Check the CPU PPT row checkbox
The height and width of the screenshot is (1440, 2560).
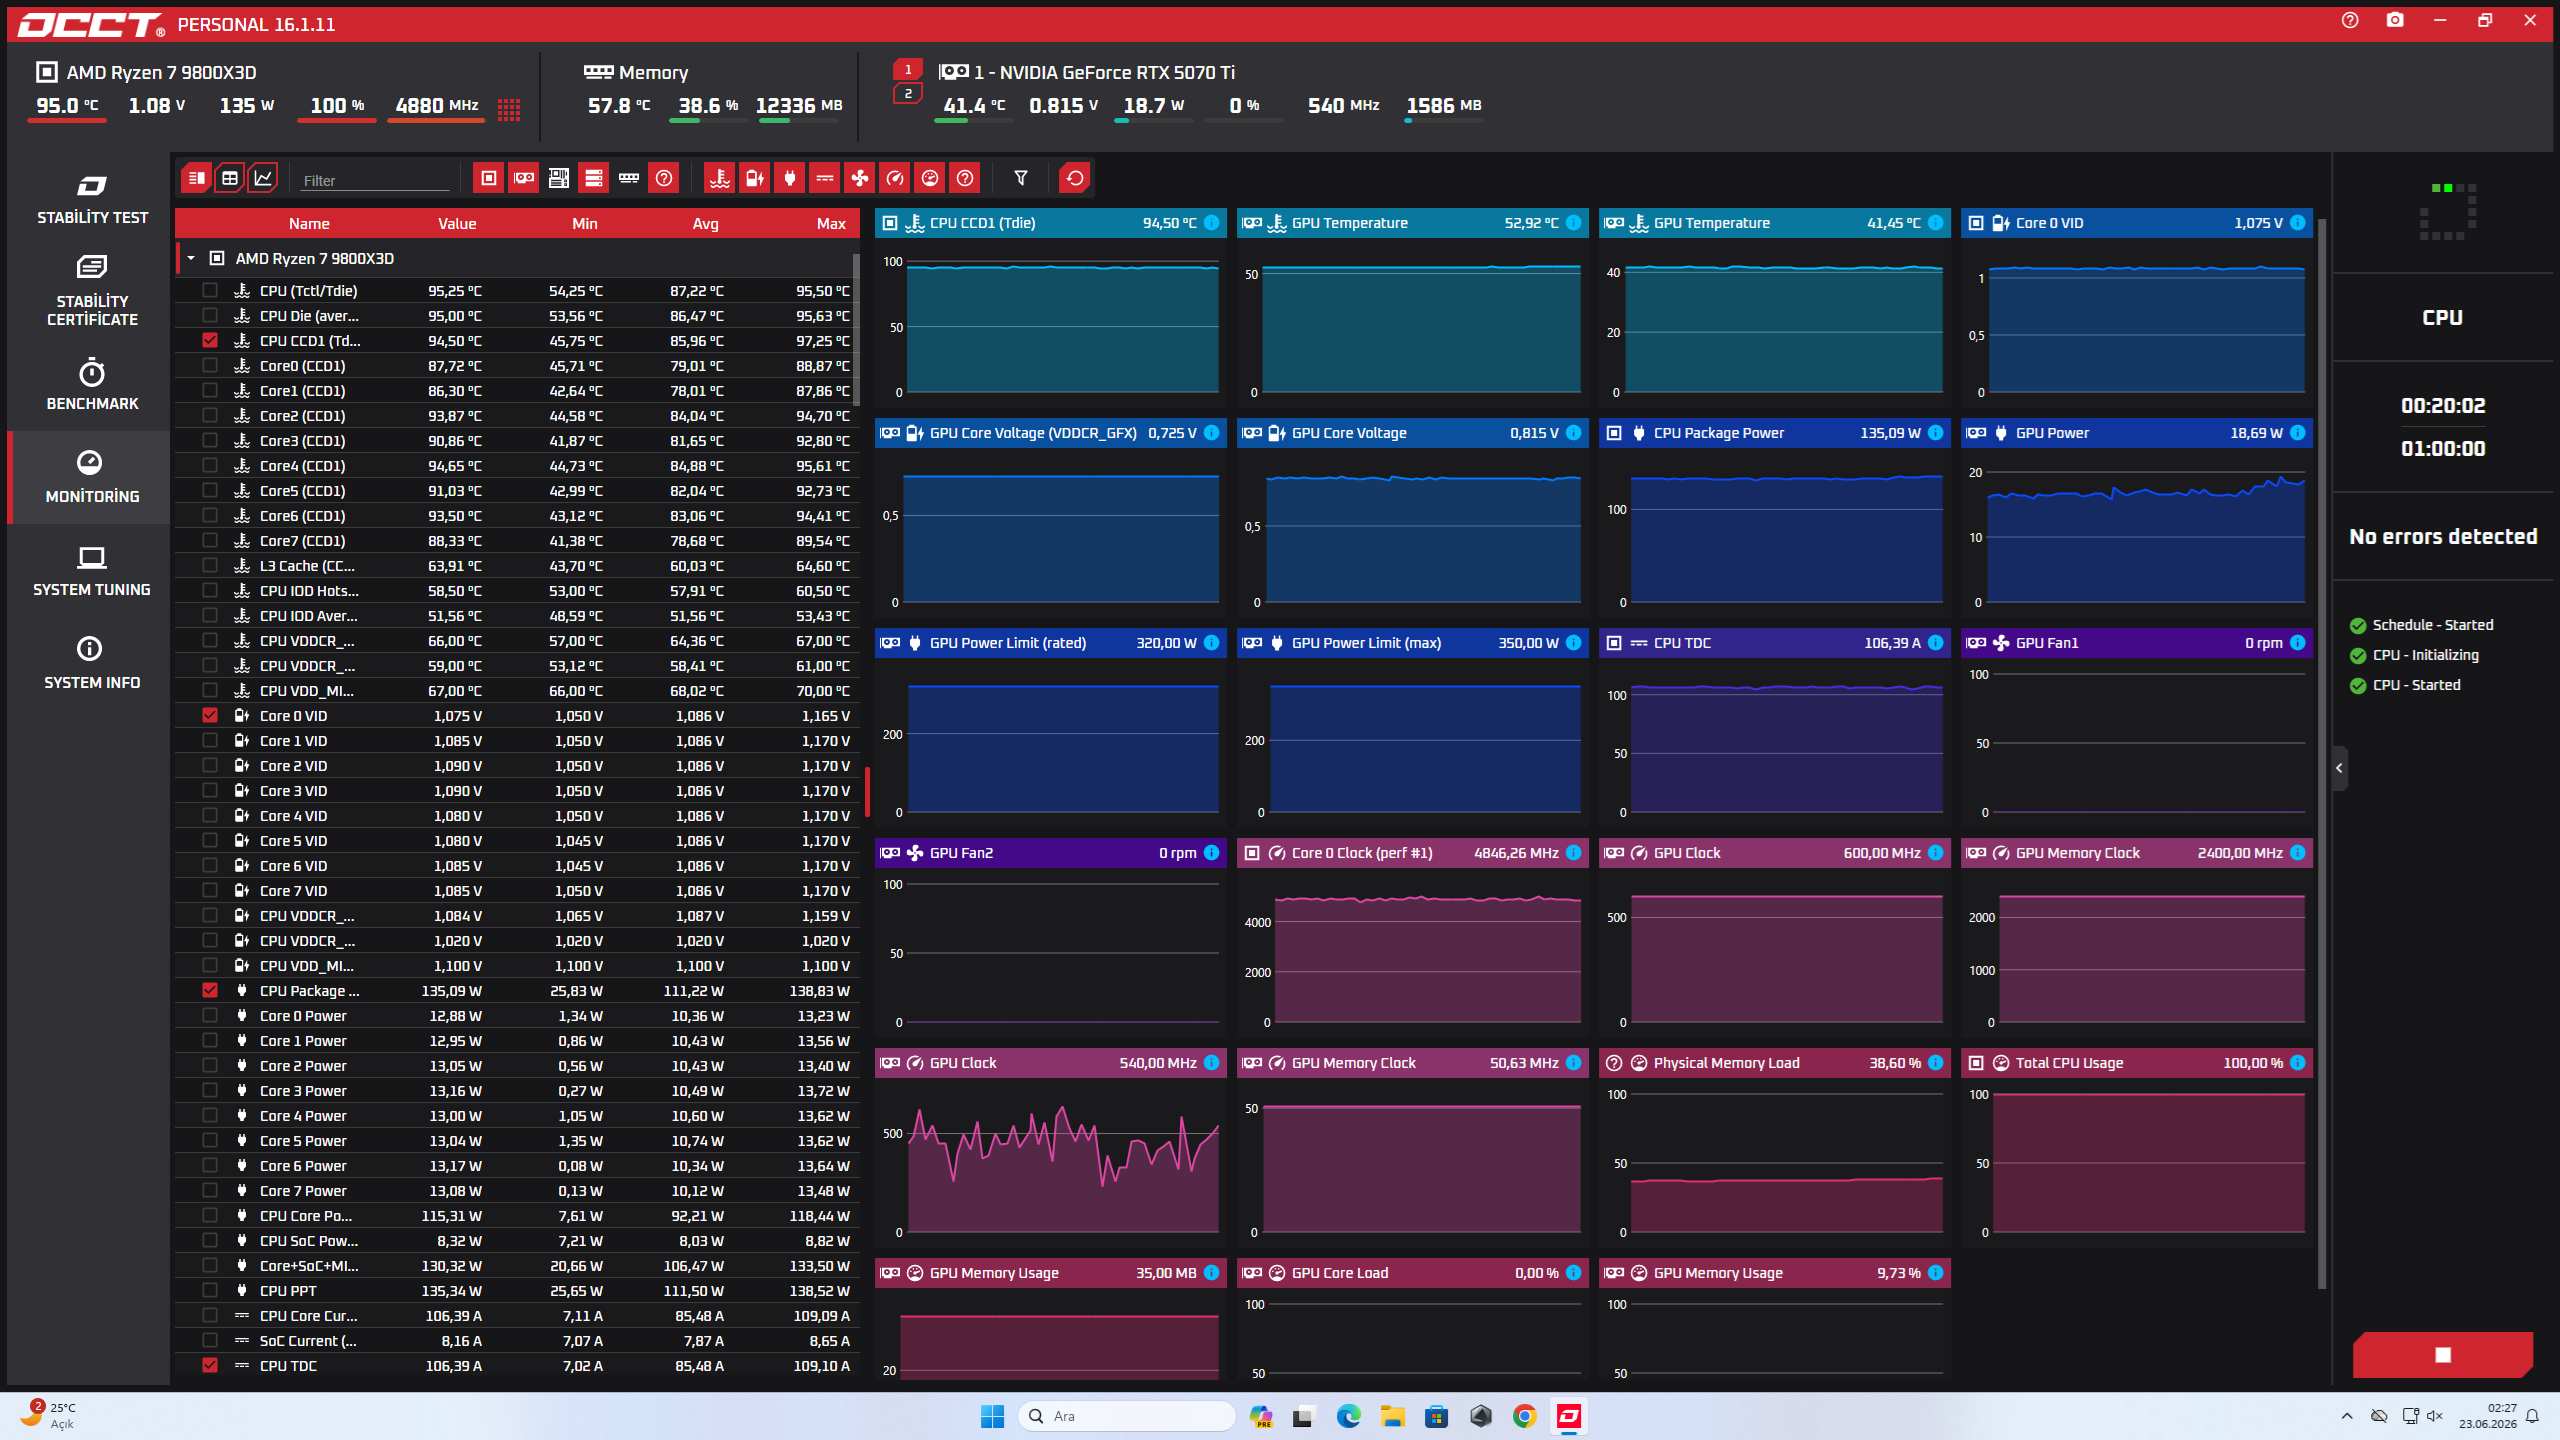210,1290
